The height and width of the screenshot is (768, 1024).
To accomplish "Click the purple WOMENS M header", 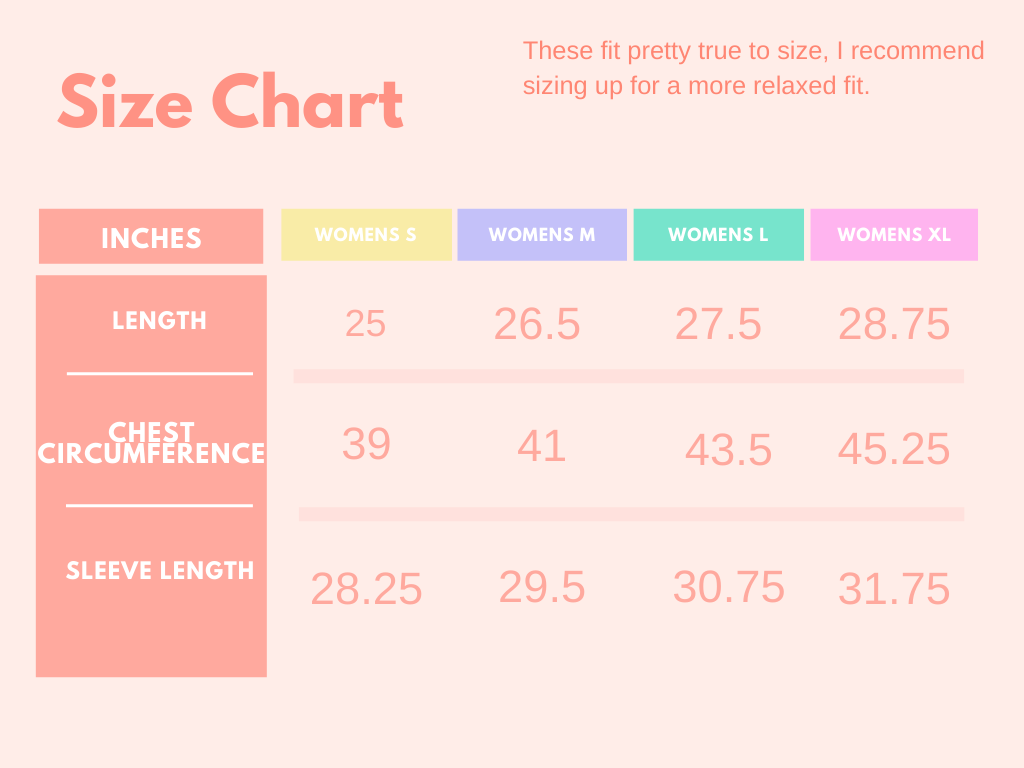I will (x=542, y=235).
